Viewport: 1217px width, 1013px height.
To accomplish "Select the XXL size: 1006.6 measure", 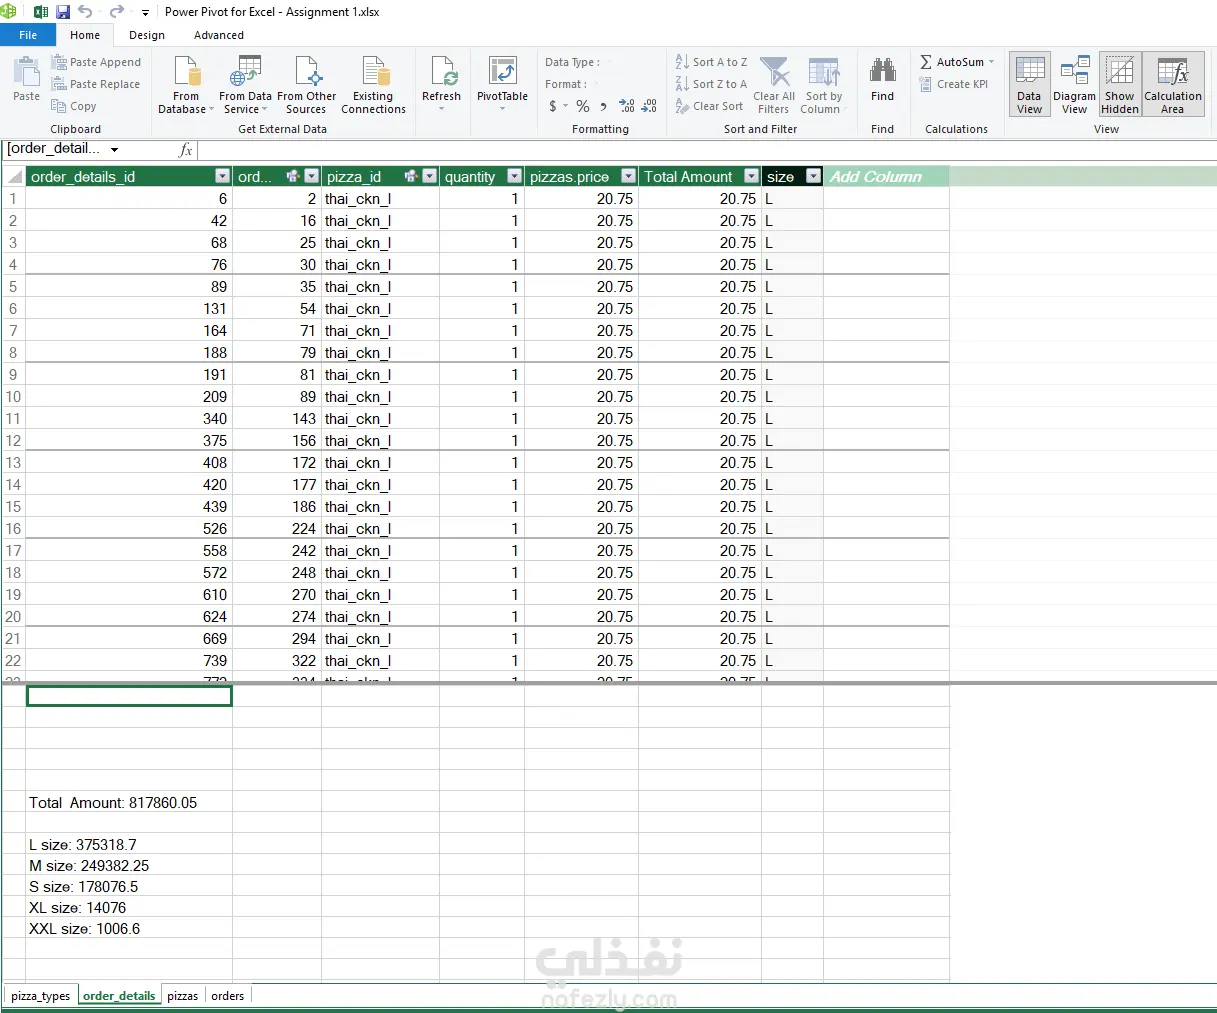I will pos(129,928).
